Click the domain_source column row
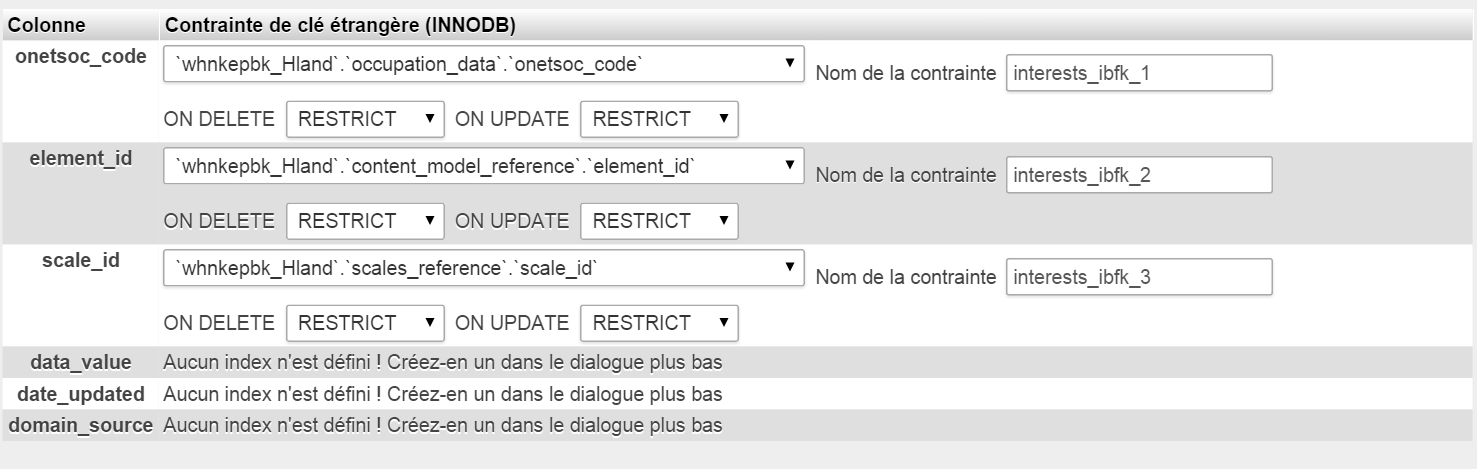The image size is (1477, 469). [x=738, y=425]
